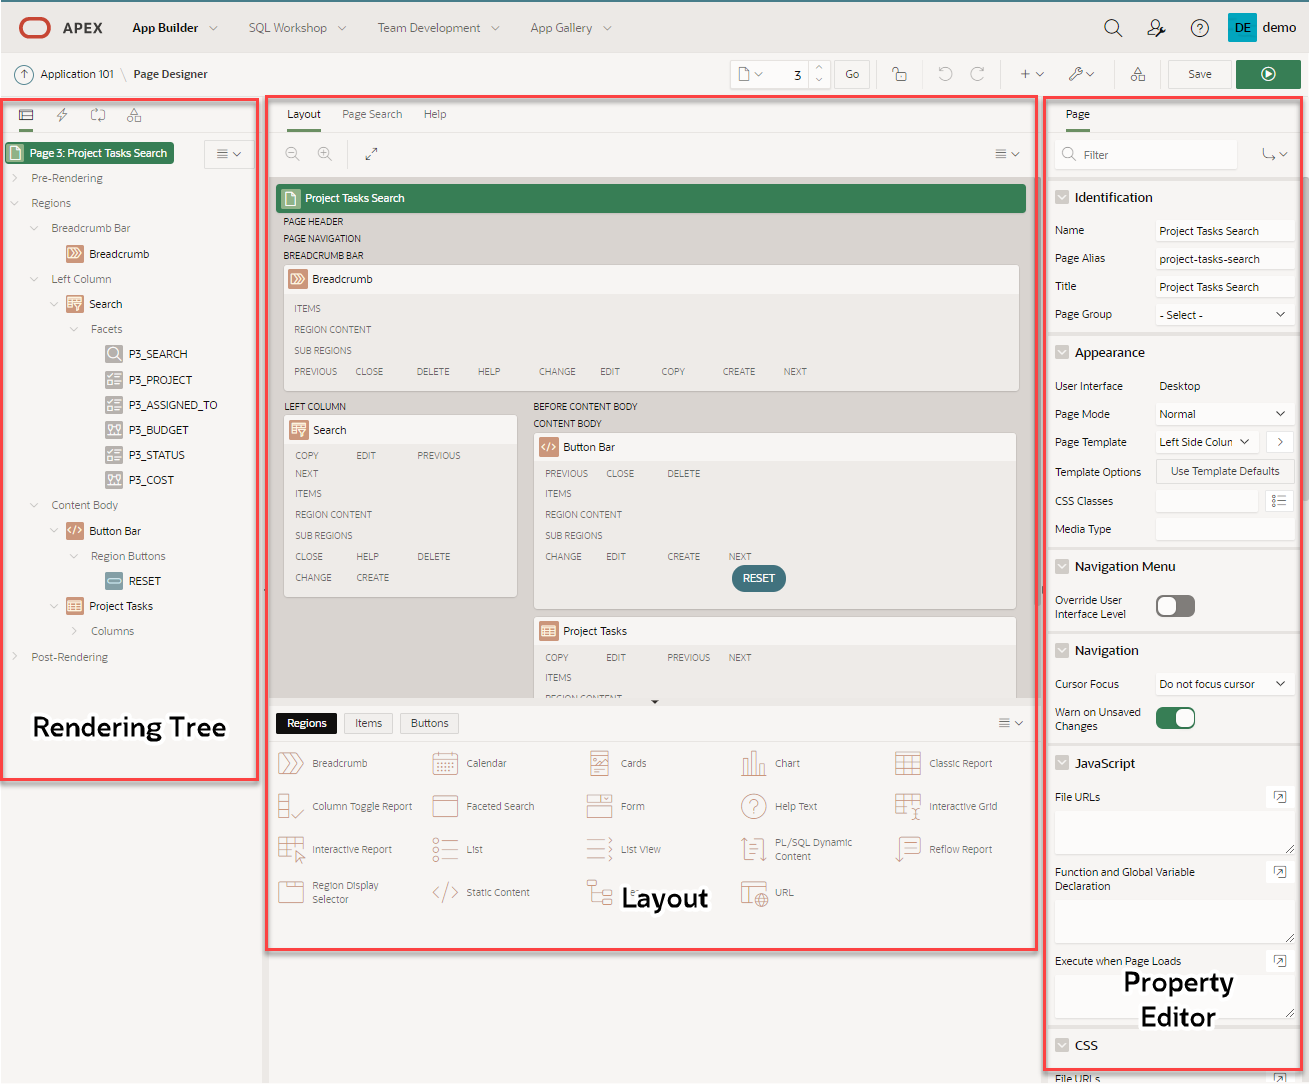The width and height of the screenshot is (1309, 1084).
Task: Click Use Template Defaults button
Action: click(1225, 471)
